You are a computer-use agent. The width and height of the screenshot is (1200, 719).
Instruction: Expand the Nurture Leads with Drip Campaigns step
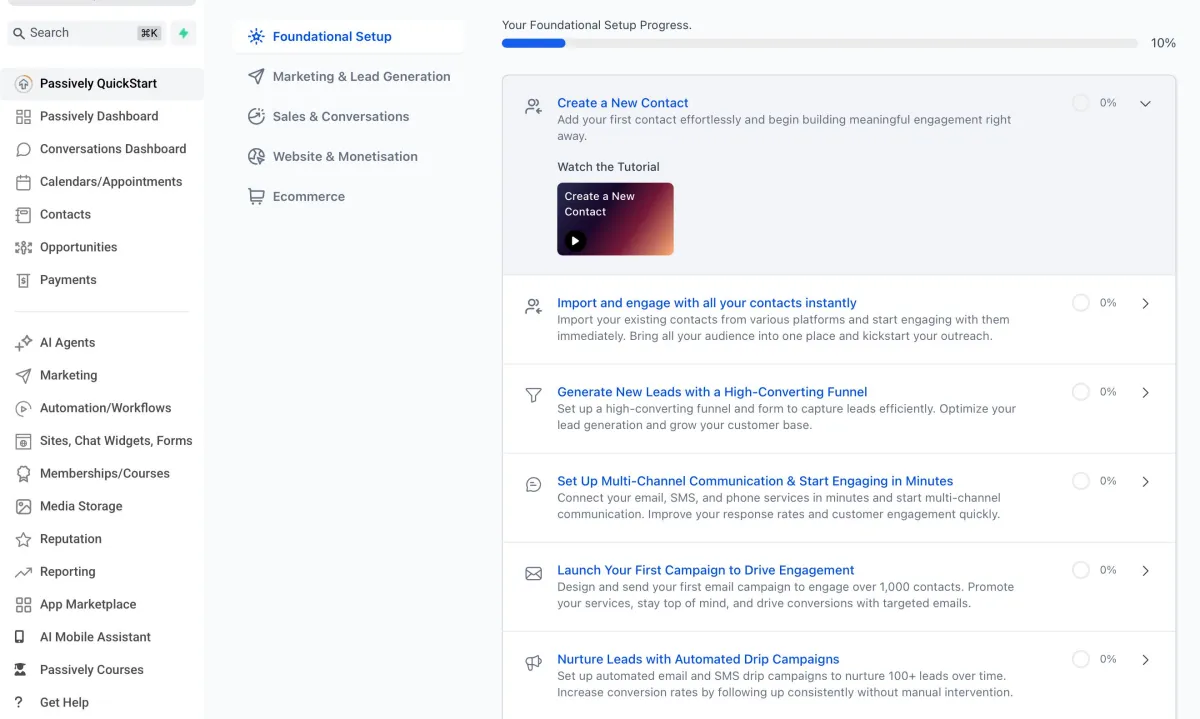pos(1145,659)
